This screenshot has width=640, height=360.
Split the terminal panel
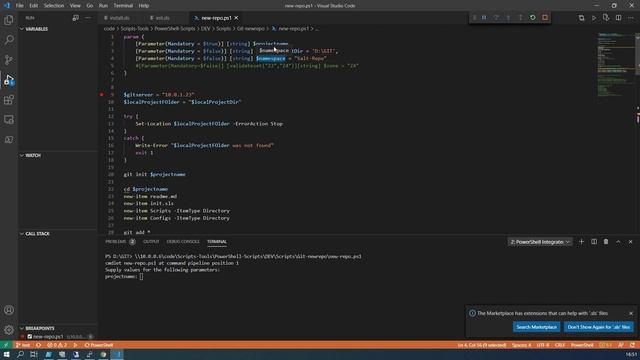(x=593, y=242)
